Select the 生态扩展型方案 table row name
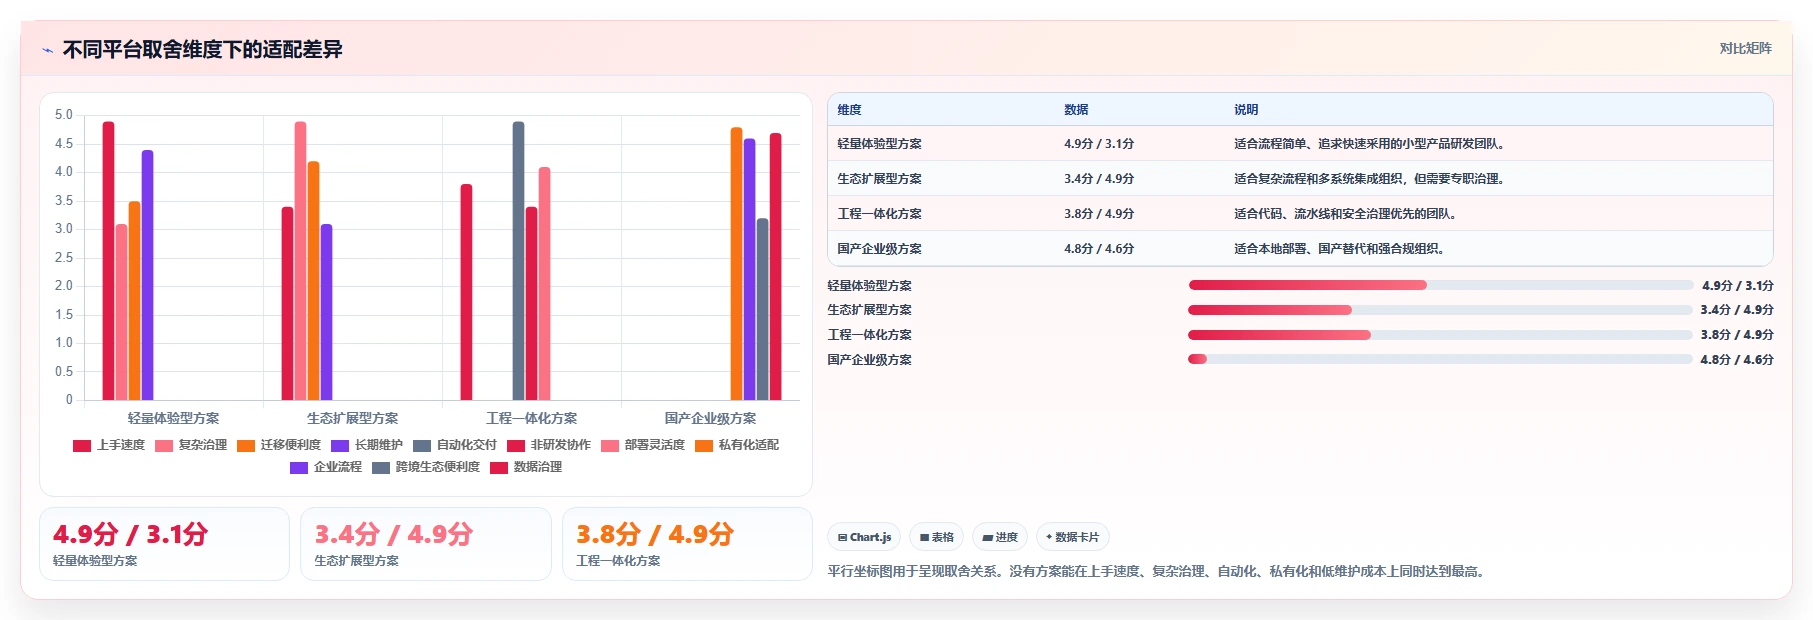Screen dimensions: 1813x620 pos(879,179)
